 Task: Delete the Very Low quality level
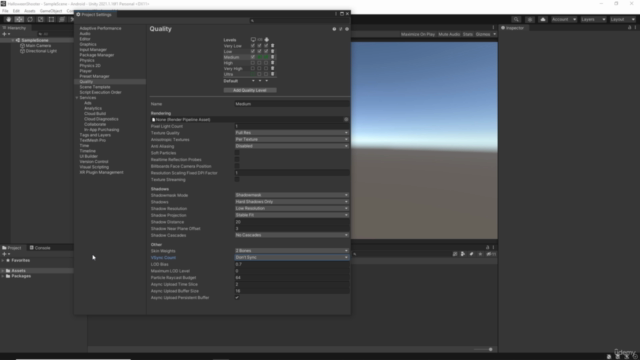(273, 46)
